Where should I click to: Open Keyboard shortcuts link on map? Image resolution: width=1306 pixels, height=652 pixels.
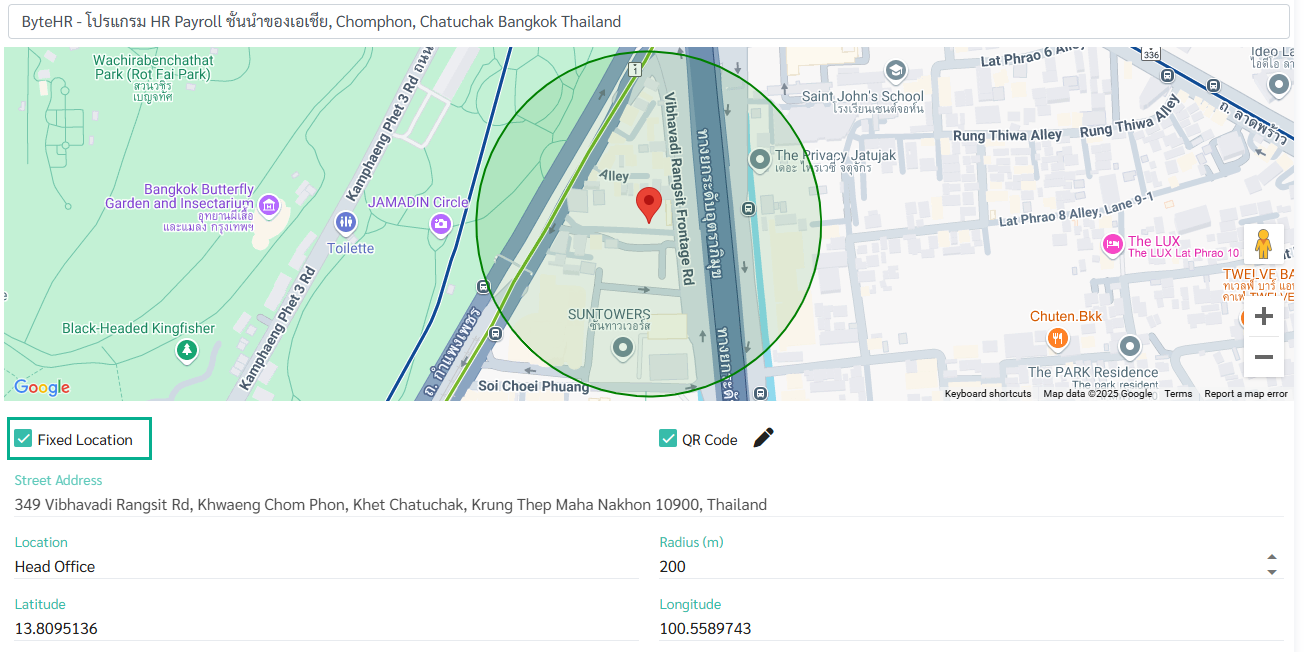988,394
